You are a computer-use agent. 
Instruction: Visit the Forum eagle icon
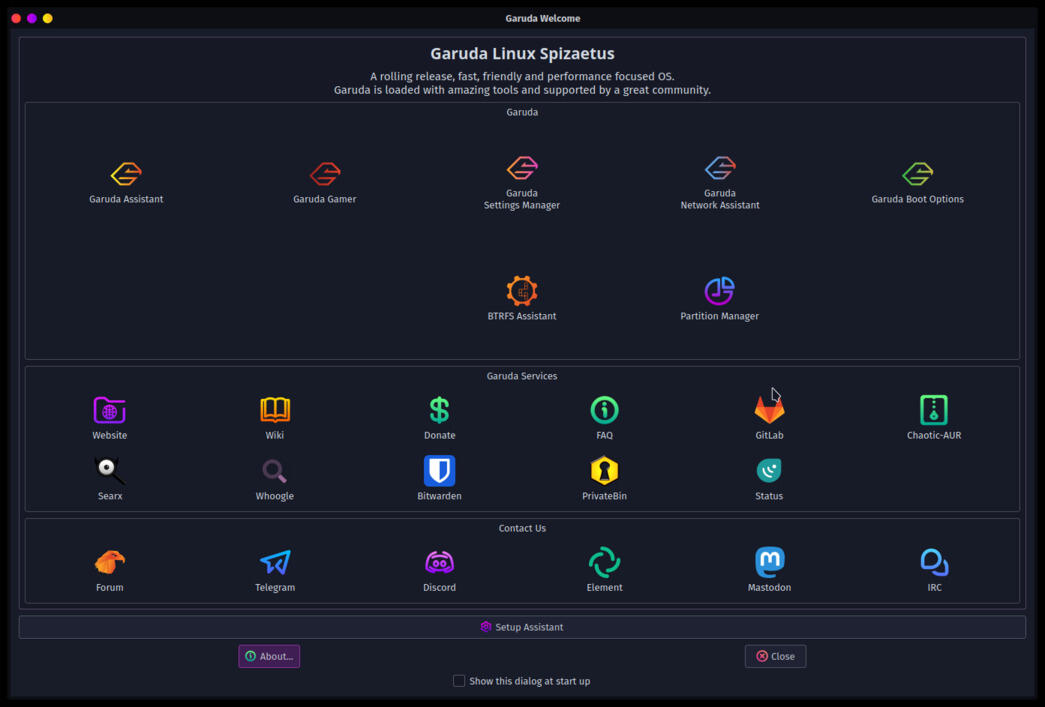[109, 562]
